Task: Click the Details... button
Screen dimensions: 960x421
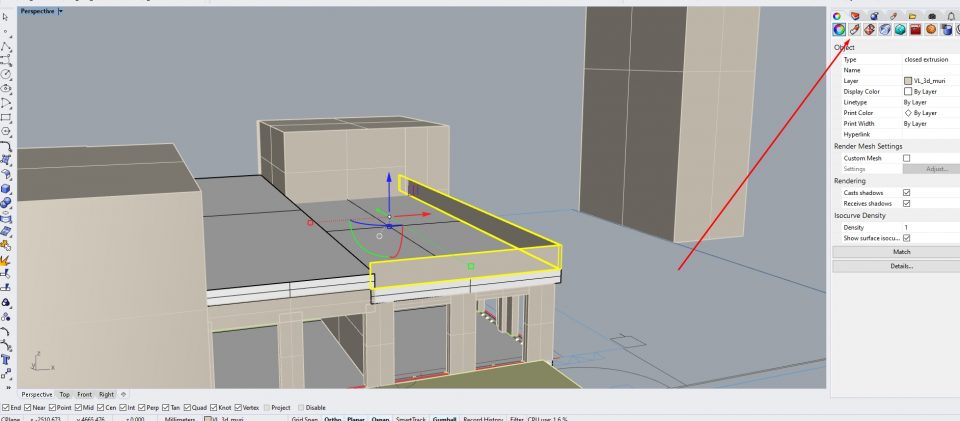Action: point(895,266)
